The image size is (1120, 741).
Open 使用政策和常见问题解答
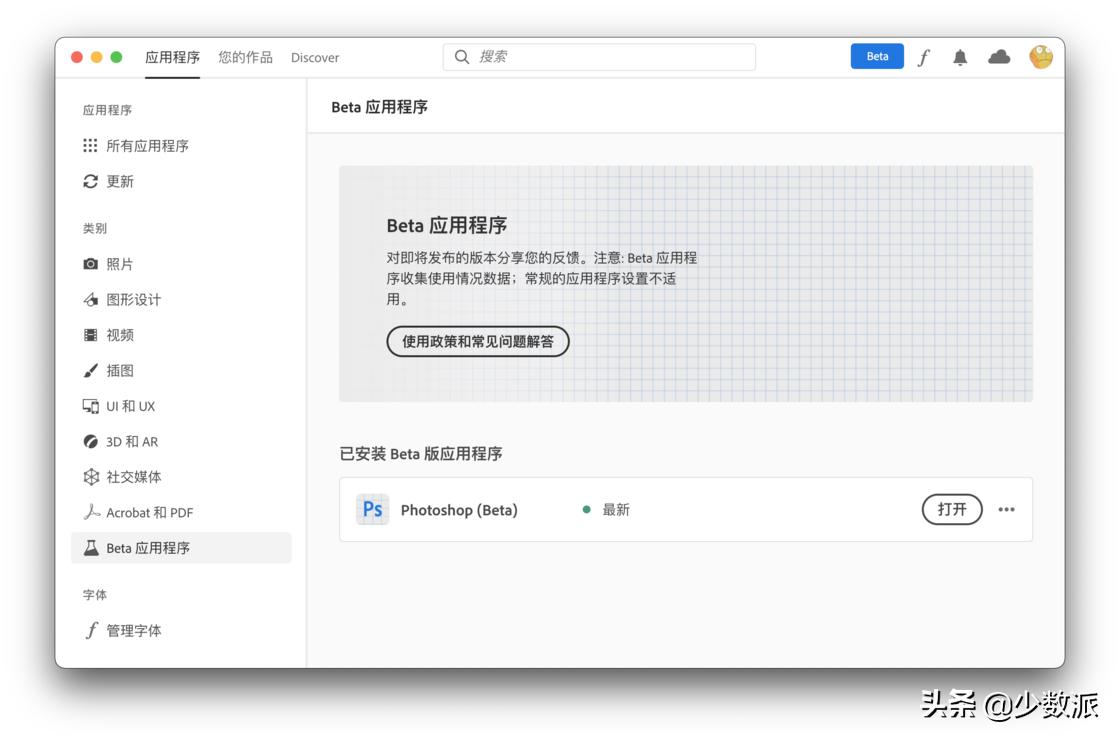(x=477, y=341)
